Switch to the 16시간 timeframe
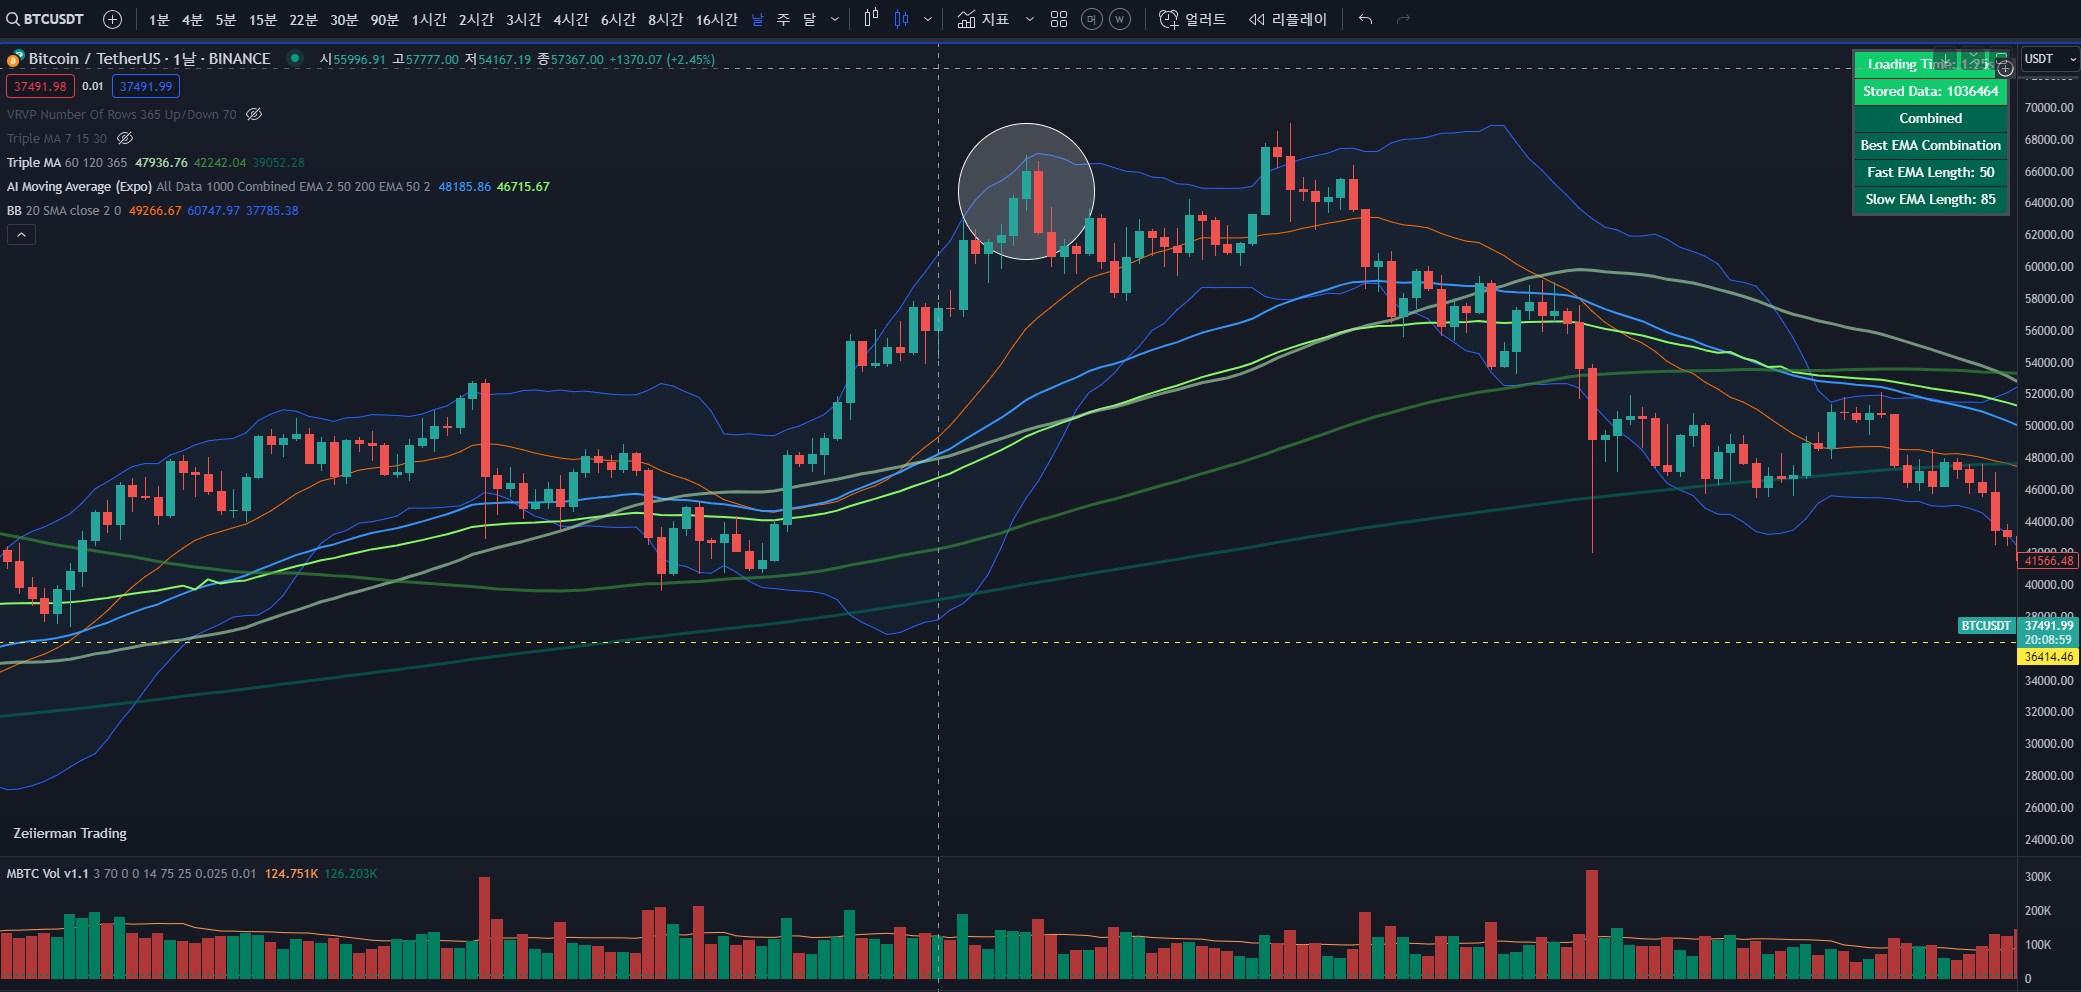 717,20
